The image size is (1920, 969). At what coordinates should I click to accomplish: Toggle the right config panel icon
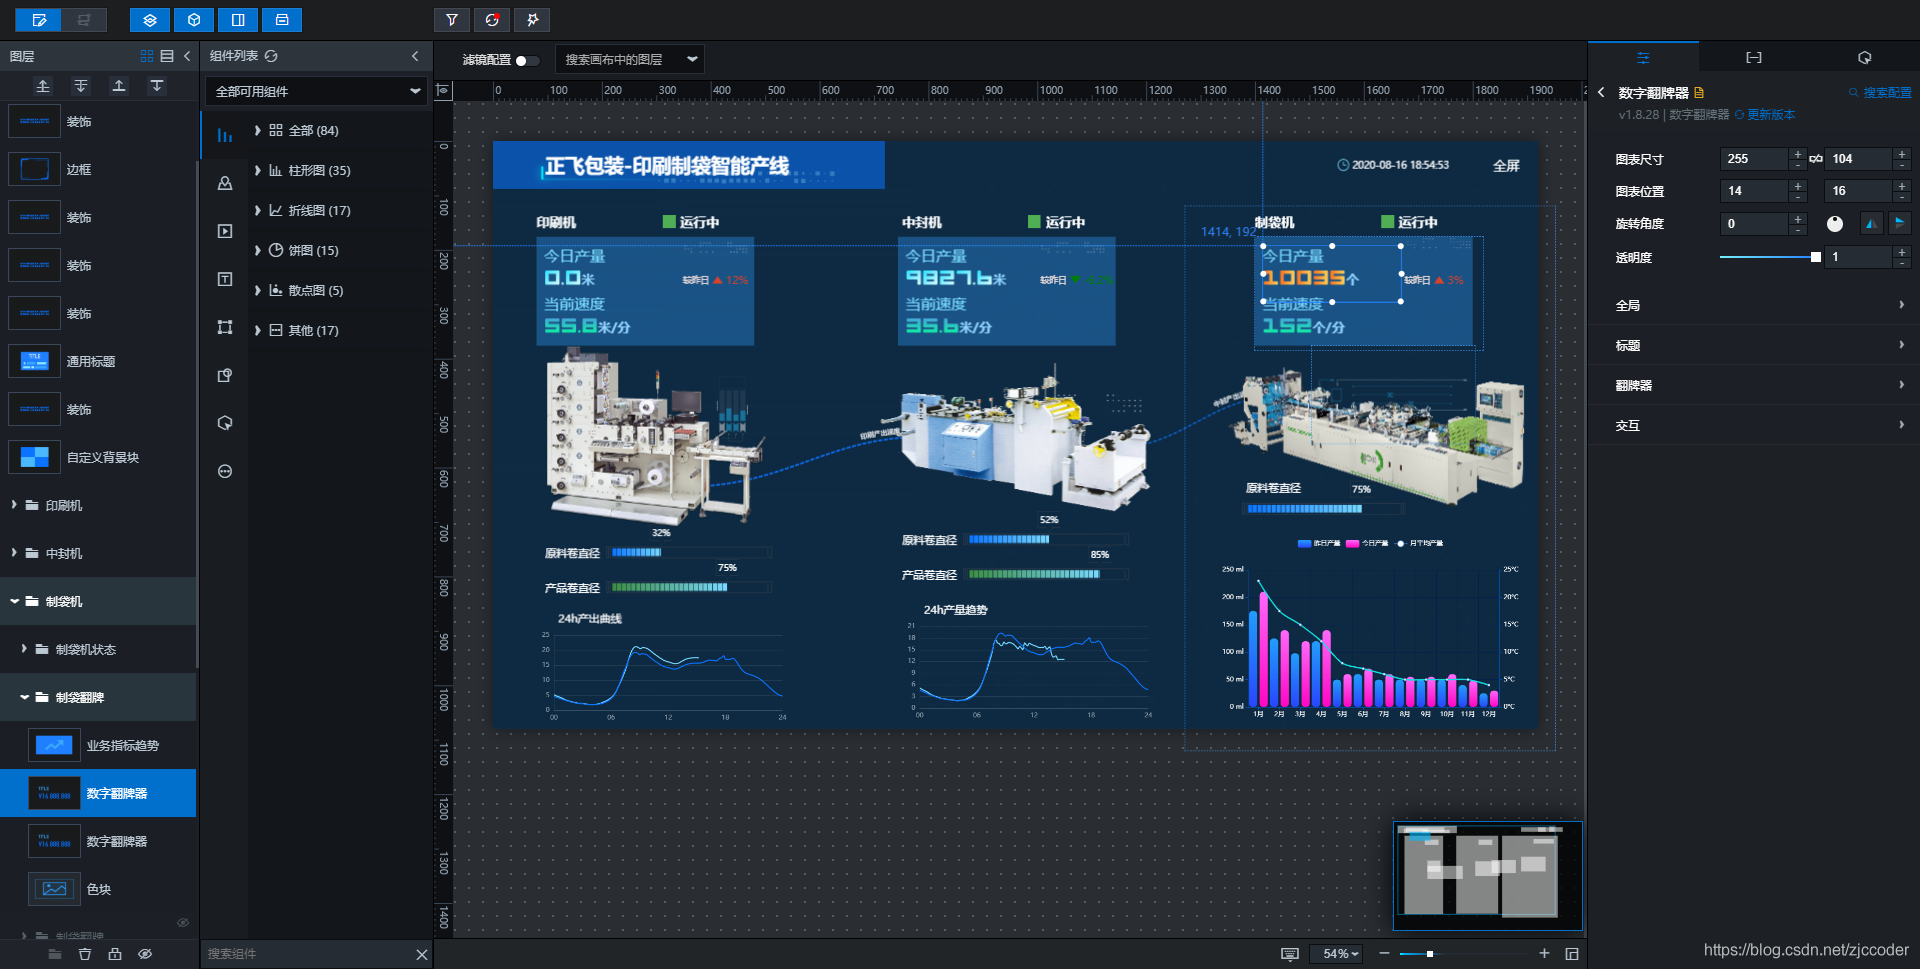pos(238,20)
